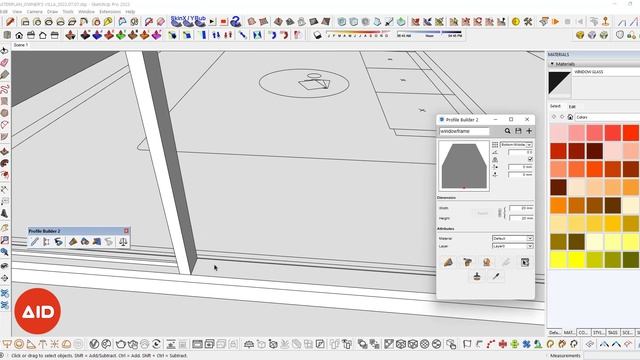Click the shadow time slider in top toolbar
640x360 pixels.
[429, 34]
